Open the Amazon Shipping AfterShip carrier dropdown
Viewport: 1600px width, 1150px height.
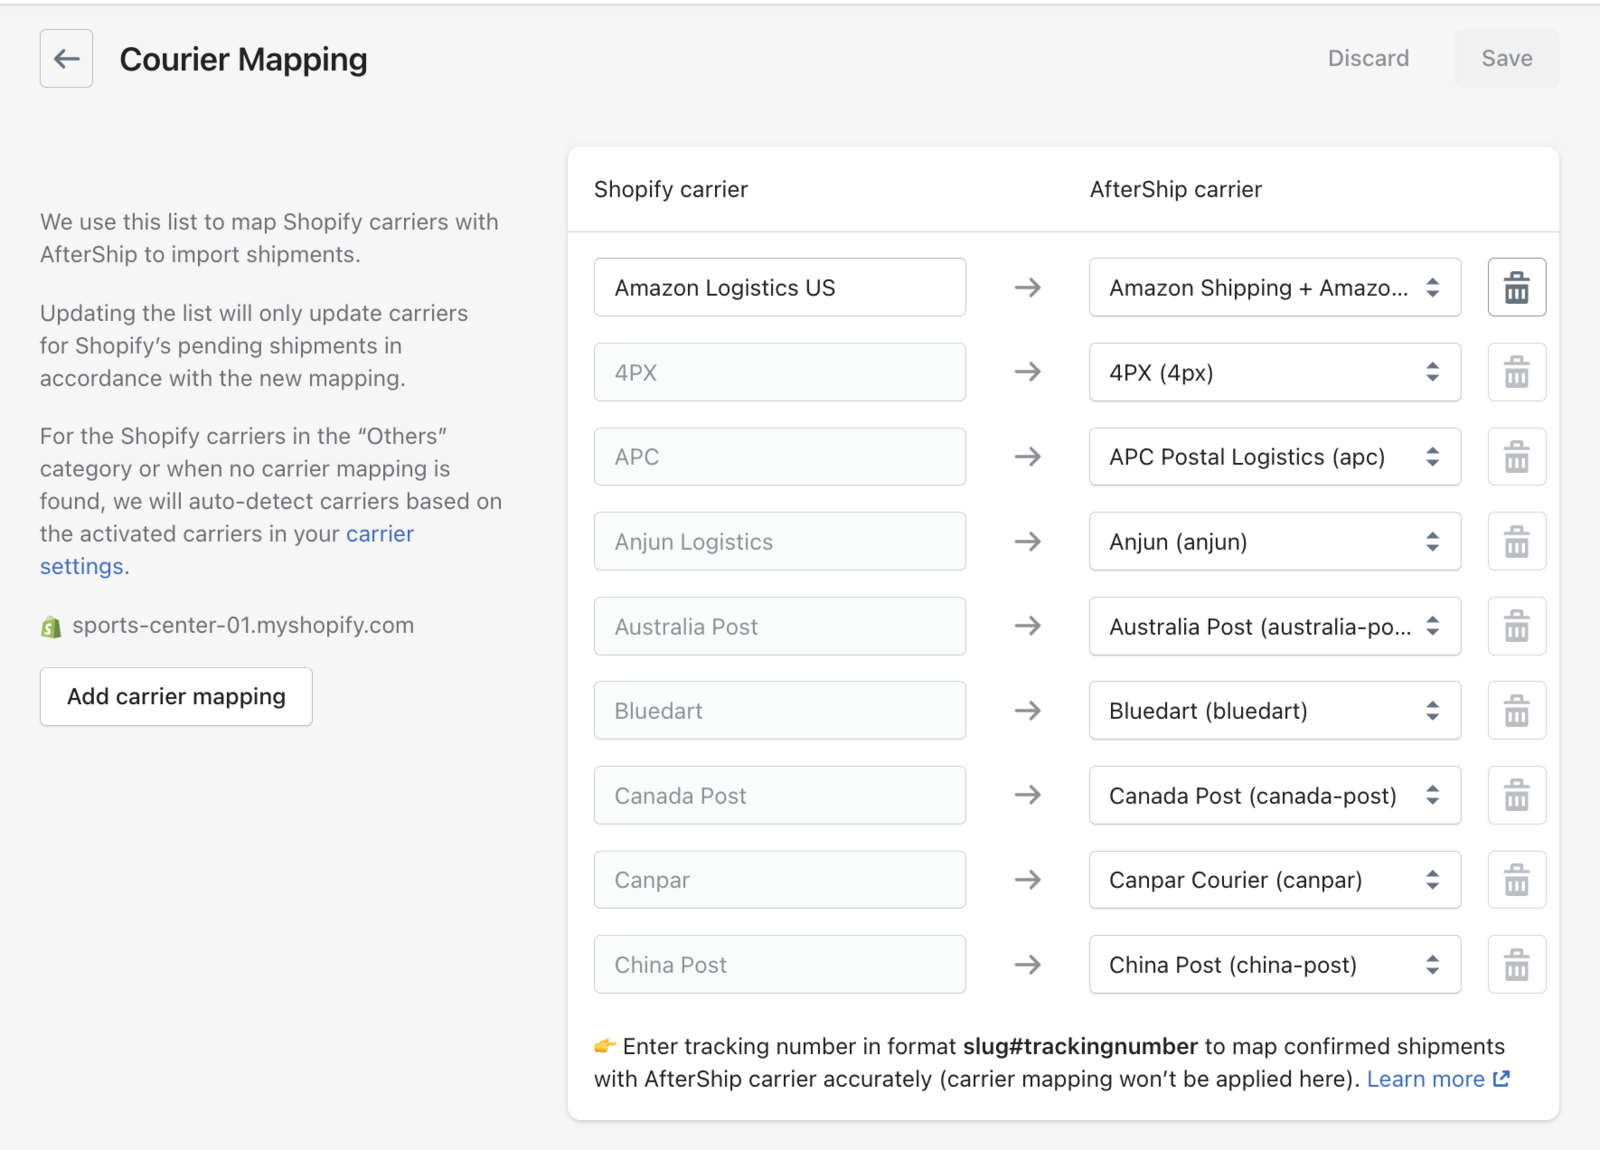click(x=1274, y=288)
